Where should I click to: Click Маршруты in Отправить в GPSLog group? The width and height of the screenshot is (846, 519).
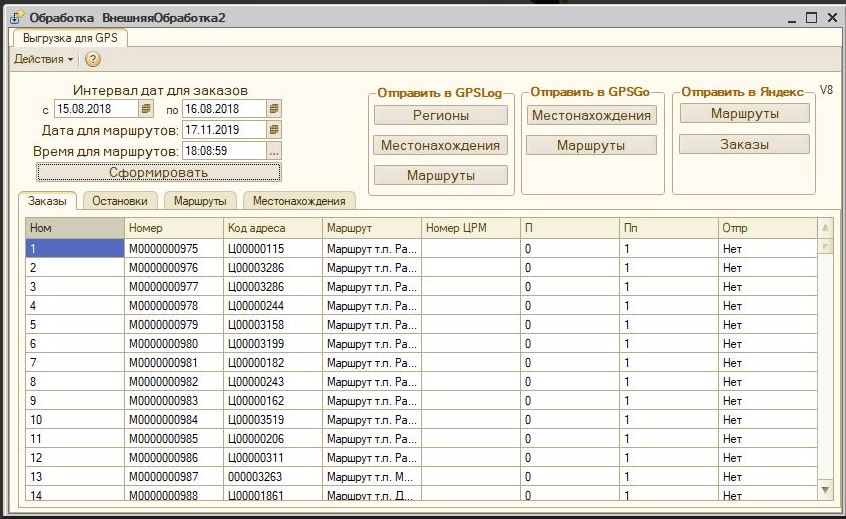click(441, 175)
